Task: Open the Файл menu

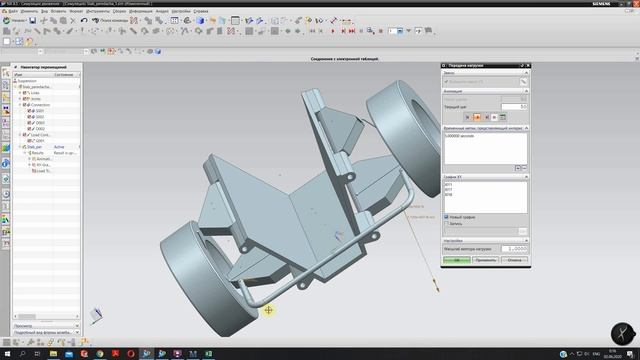Action: coord(13,11)
